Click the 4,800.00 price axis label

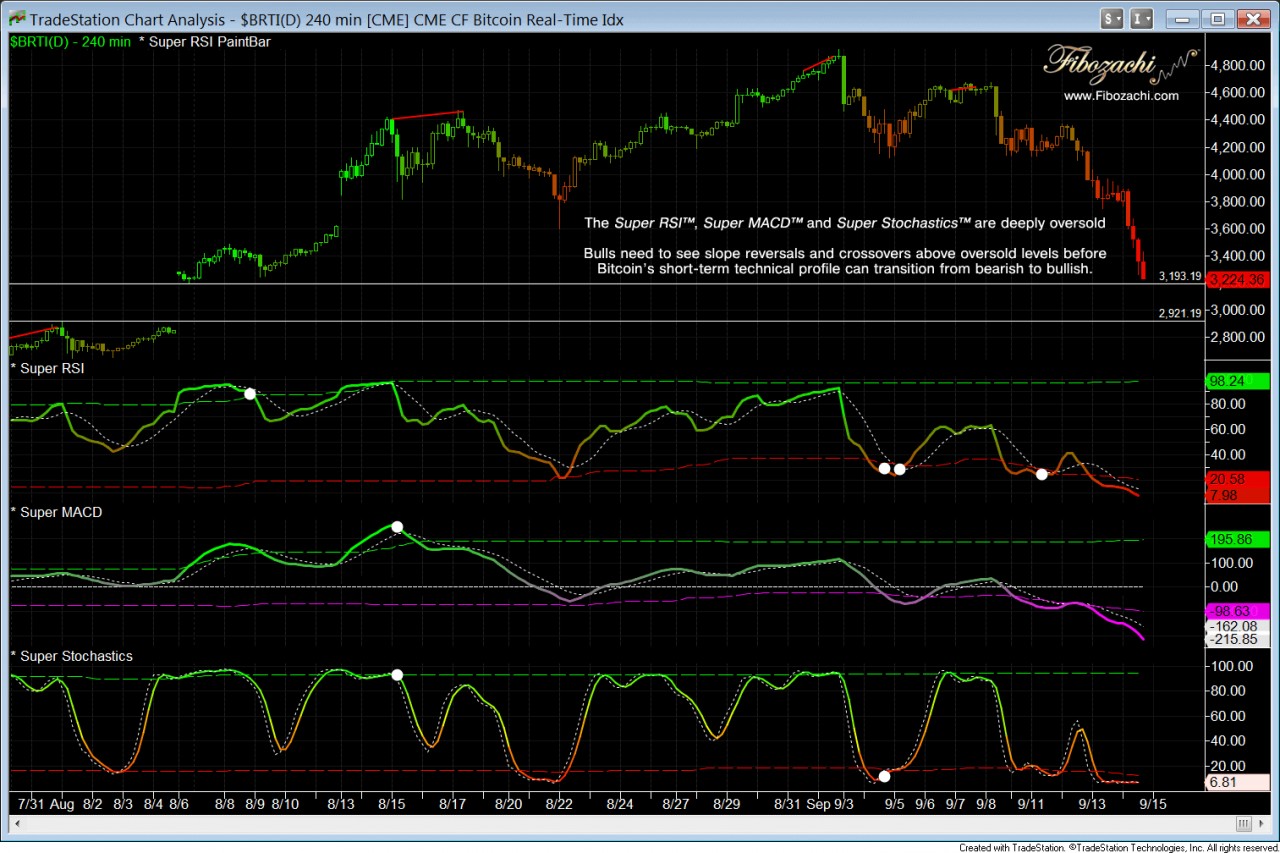(x=1238, y=65)
